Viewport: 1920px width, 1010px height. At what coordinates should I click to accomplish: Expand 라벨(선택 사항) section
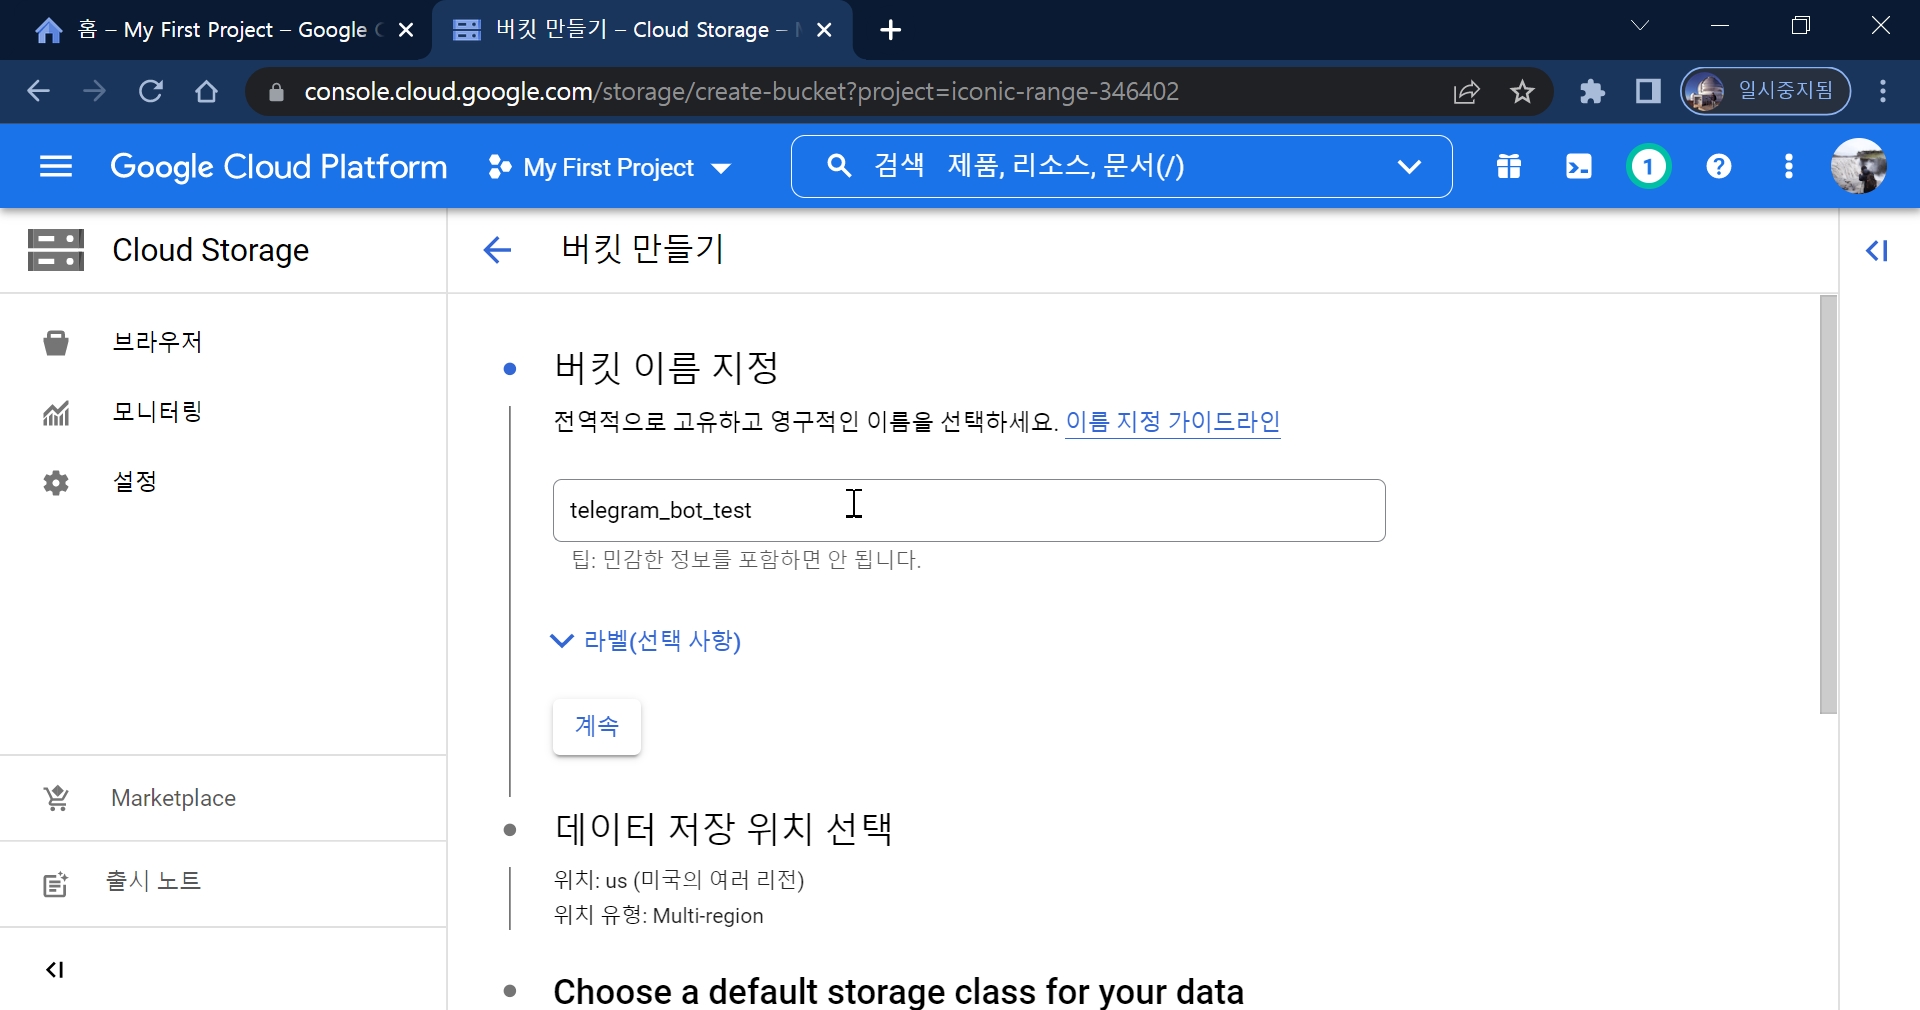pos(646,640)
